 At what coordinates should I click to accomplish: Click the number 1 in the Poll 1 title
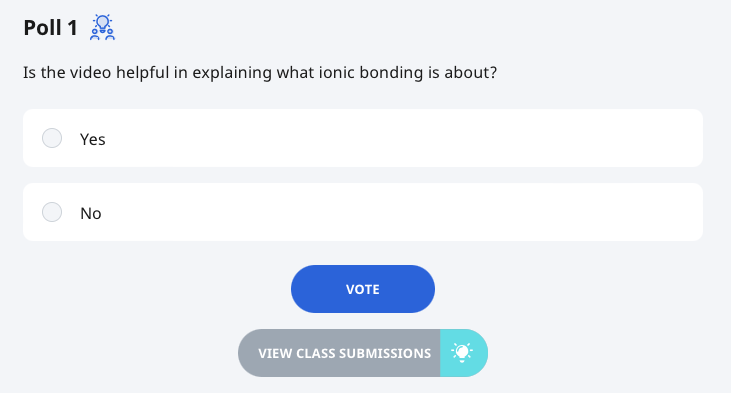coord(72,28)
